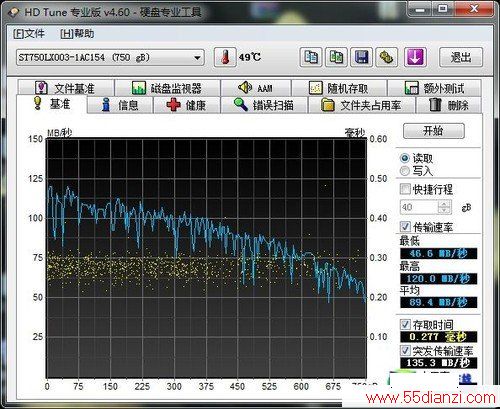Expand the ST750LX003 drive dropdown
The width and height of the screenshot is (500, 409).
[197, 58]
